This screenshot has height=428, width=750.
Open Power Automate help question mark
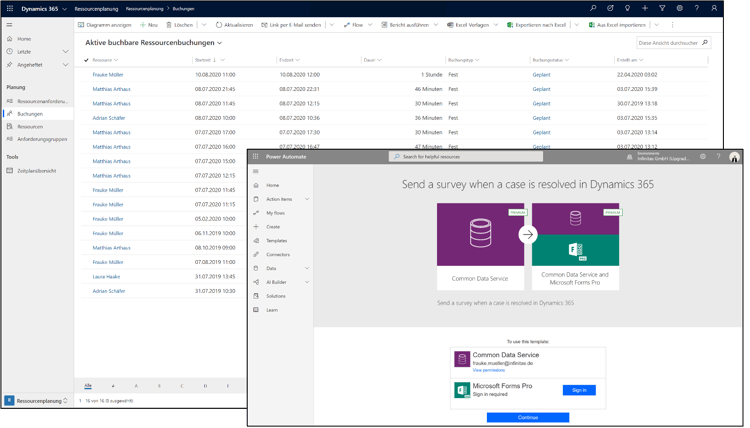click(718, 156)
